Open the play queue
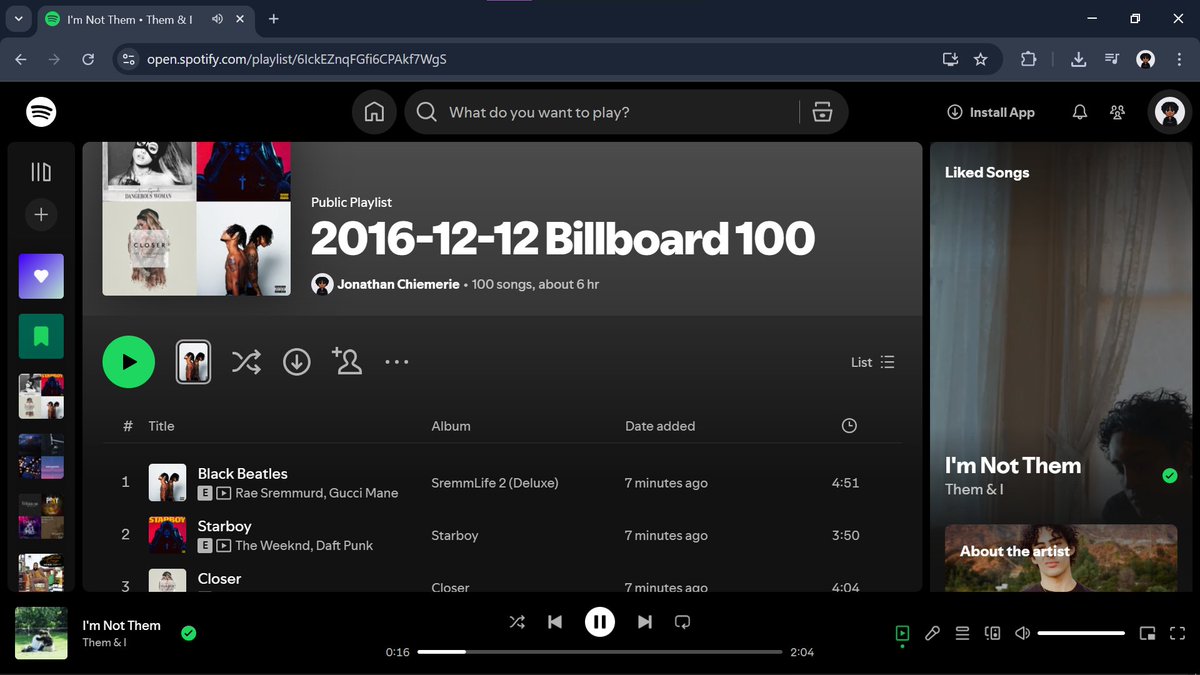The image size is (1200, 675). [962, 633]
